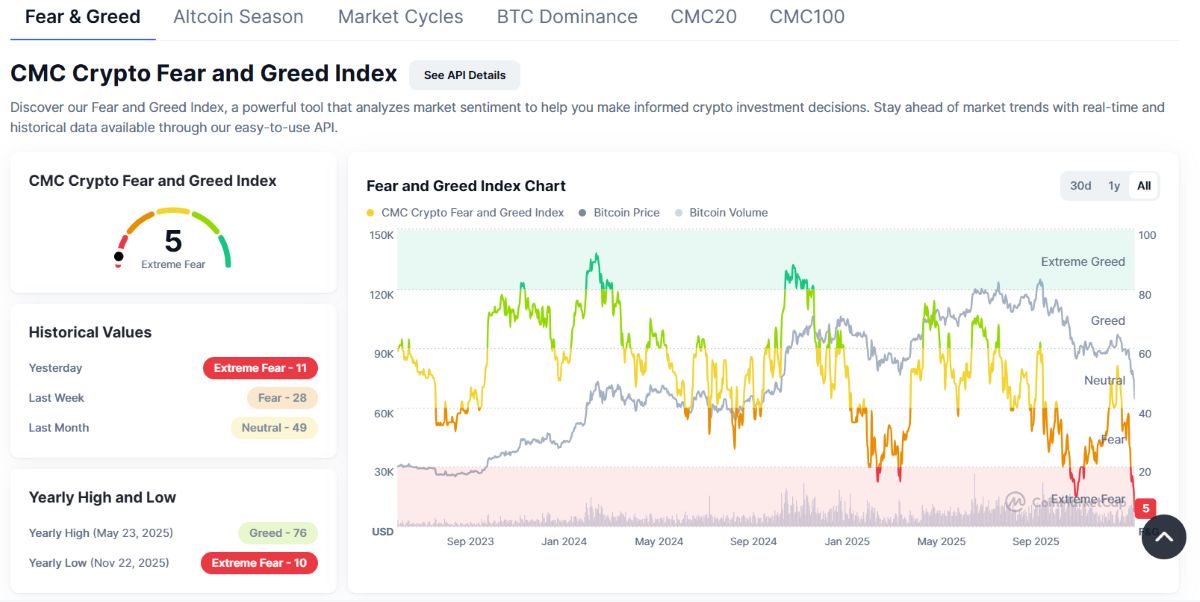
Task: Click the yellow legend dot for the index series
Action: click(x=372, y=212)
